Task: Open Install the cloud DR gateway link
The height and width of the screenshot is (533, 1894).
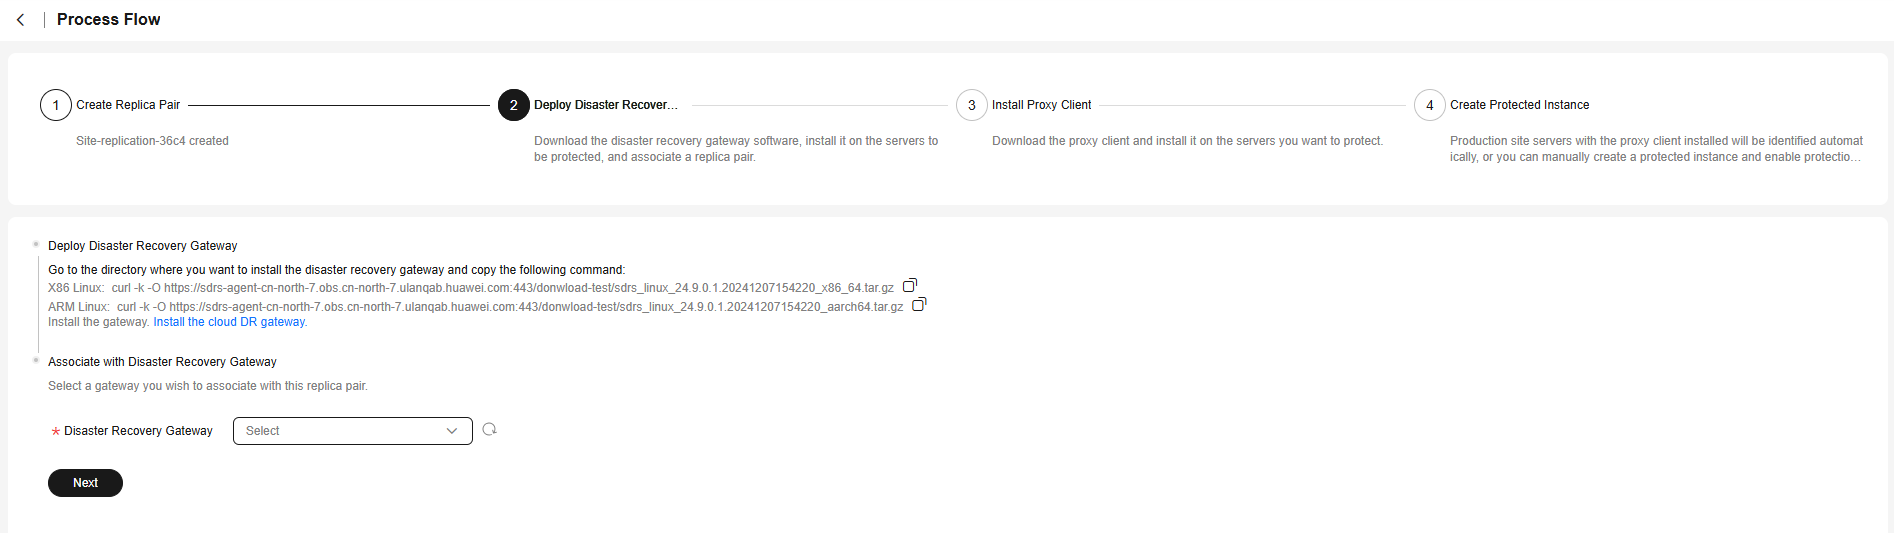Action: point(230,322)
